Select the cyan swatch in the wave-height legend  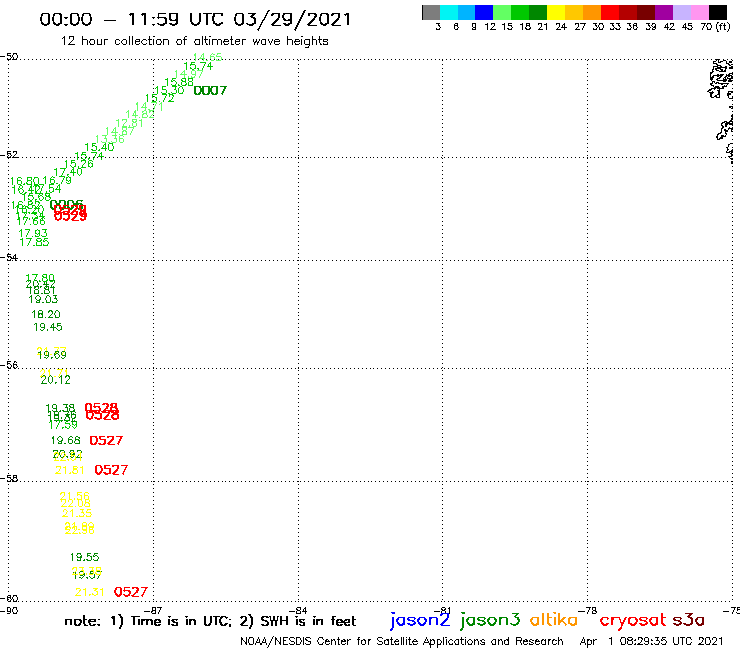449,12
